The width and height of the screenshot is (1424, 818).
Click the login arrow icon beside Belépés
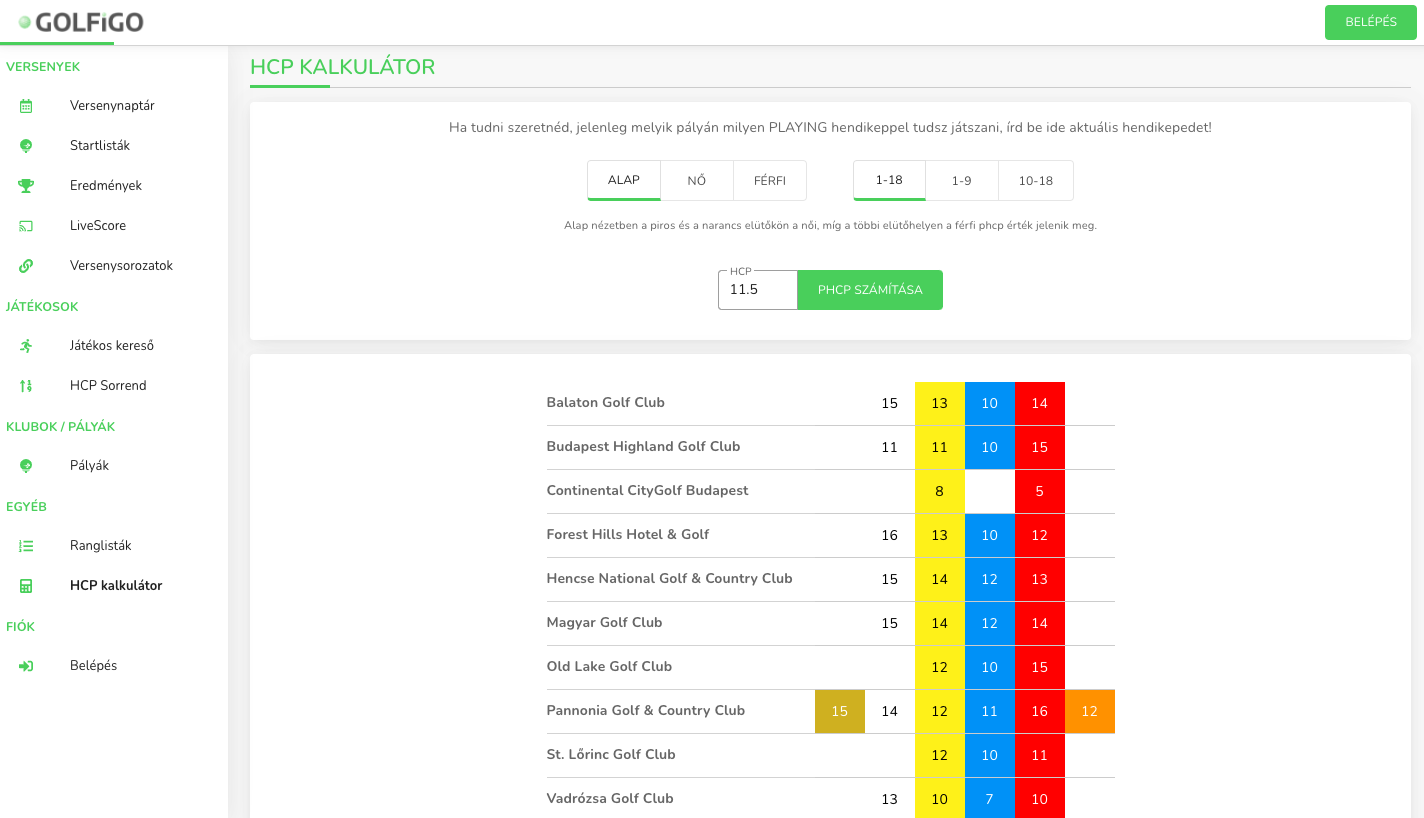(x=26, y=666)
